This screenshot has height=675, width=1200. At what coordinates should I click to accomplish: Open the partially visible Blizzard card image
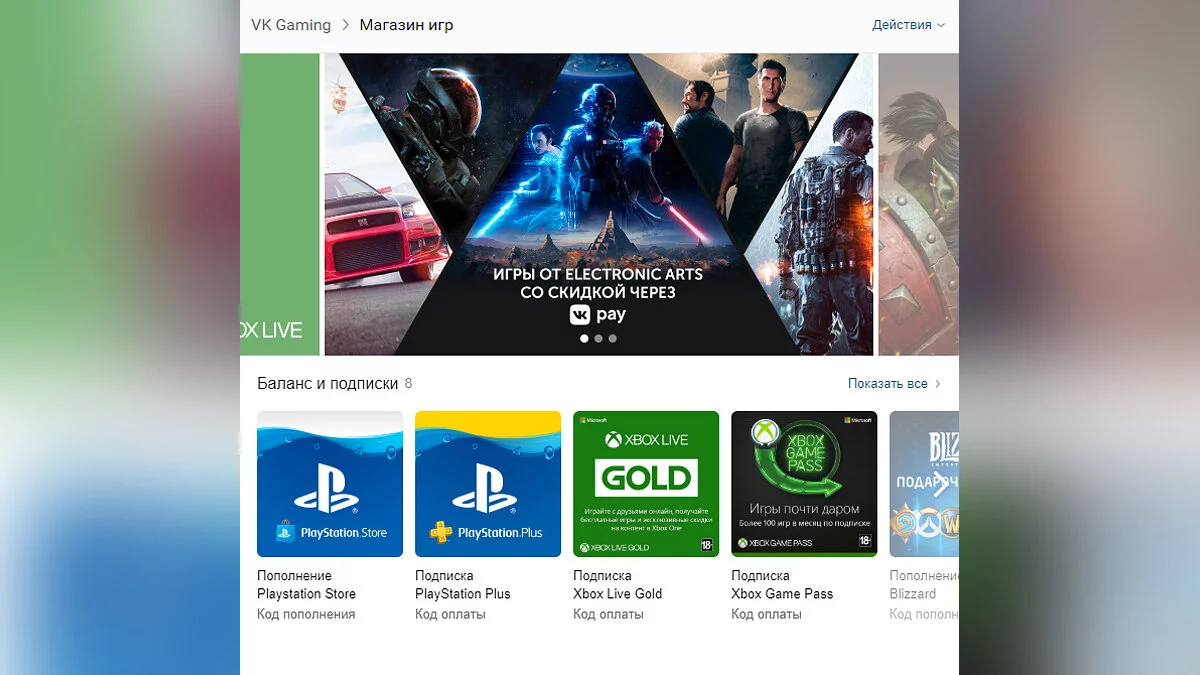point(924,484)
